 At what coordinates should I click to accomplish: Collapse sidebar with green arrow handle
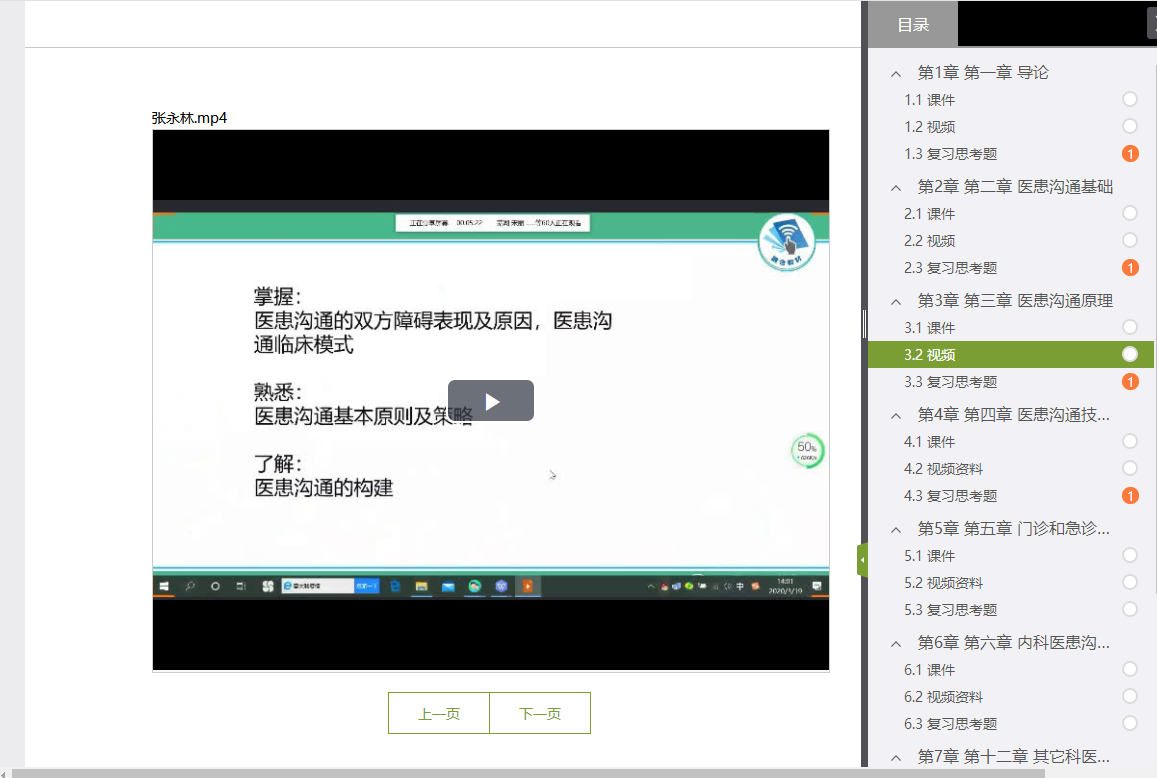[862, 560]
